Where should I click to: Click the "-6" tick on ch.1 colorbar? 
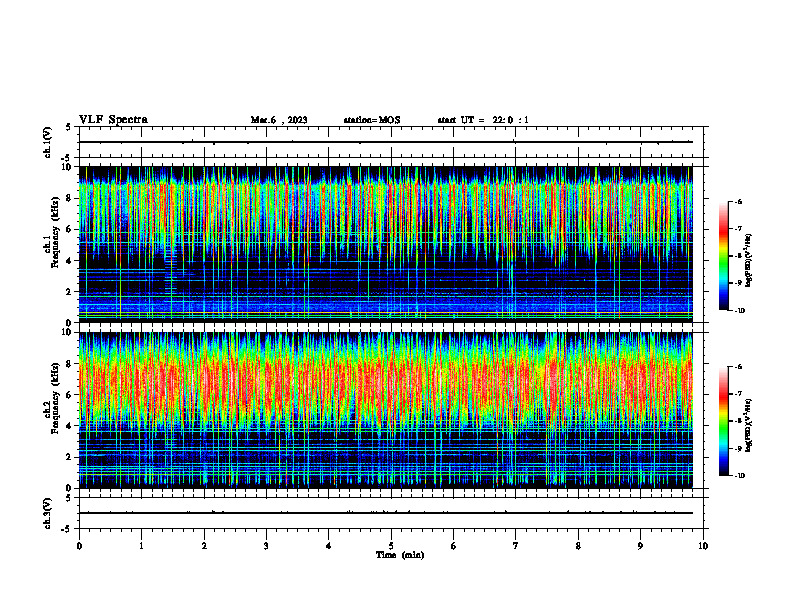(738, 202)
